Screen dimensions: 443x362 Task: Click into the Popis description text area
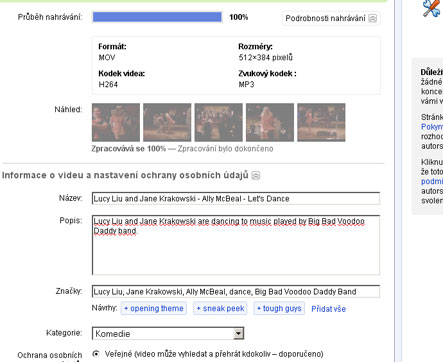tap(236, 245)
